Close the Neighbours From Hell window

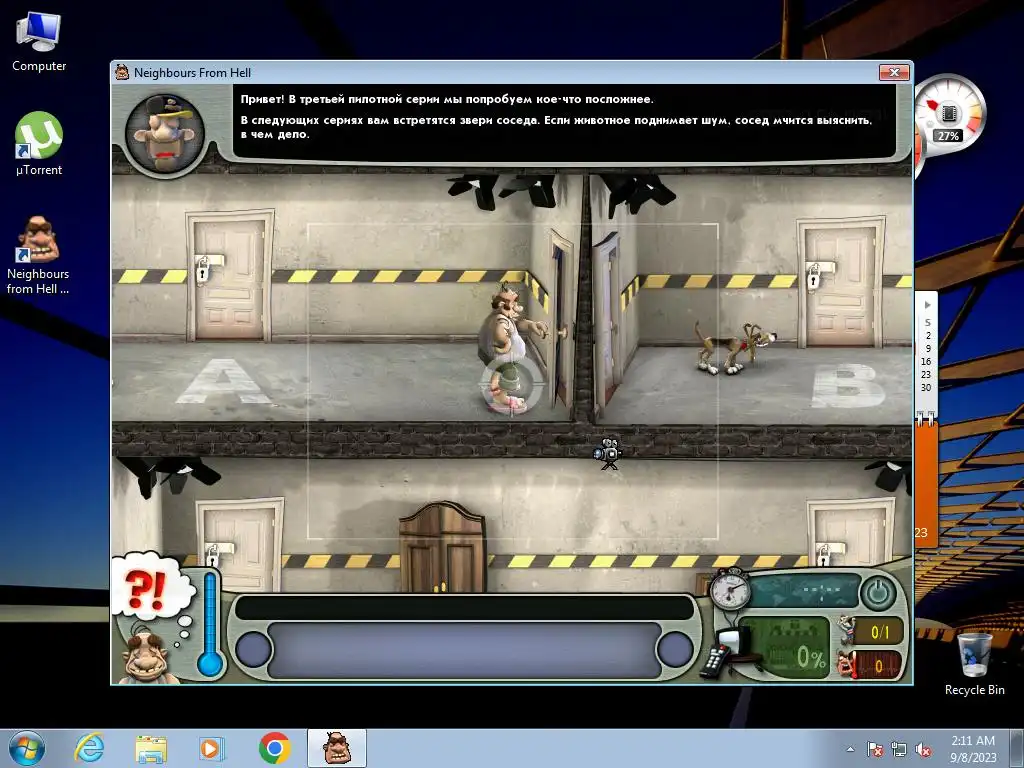pos(894,72)
